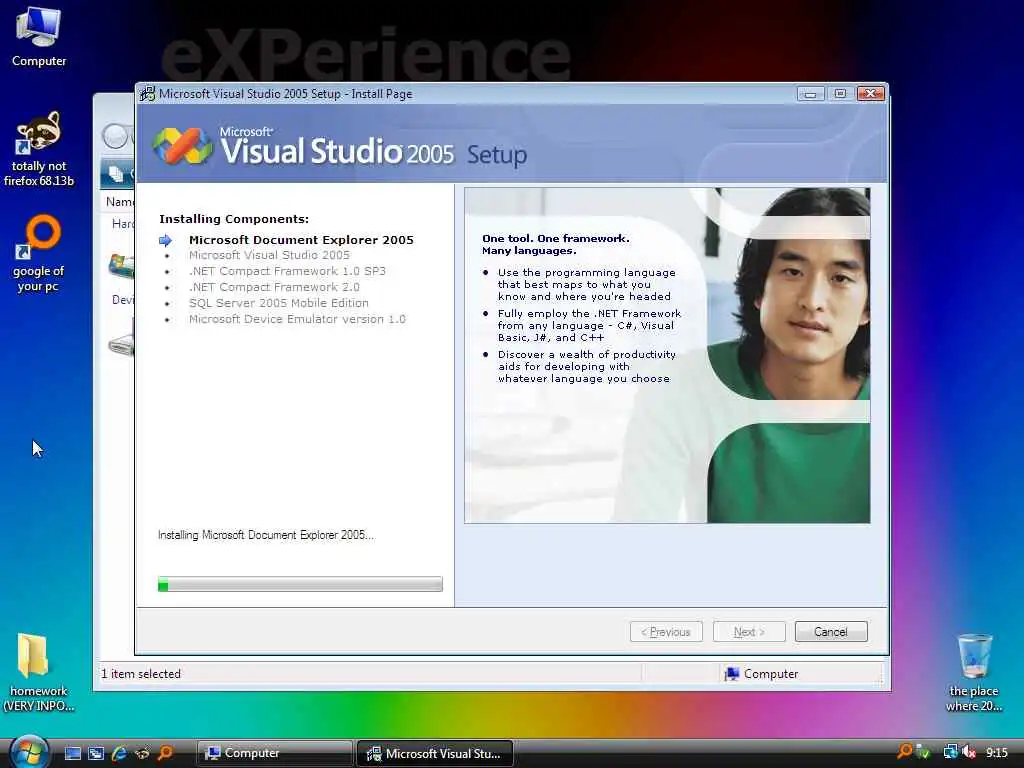Open the Computer desktop icon
Image resolution: width=1024 pixels, height=768 pixels.
(x=39, y=37)
